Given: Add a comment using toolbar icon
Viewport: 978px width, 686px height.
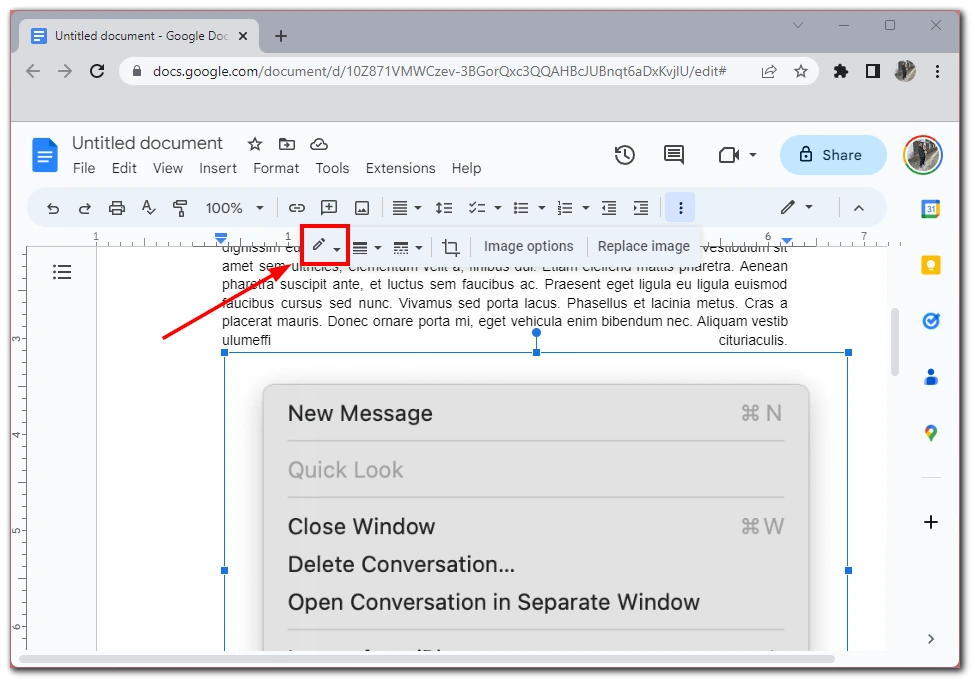Looking at the screenshot, I should [x=329, y=208].
